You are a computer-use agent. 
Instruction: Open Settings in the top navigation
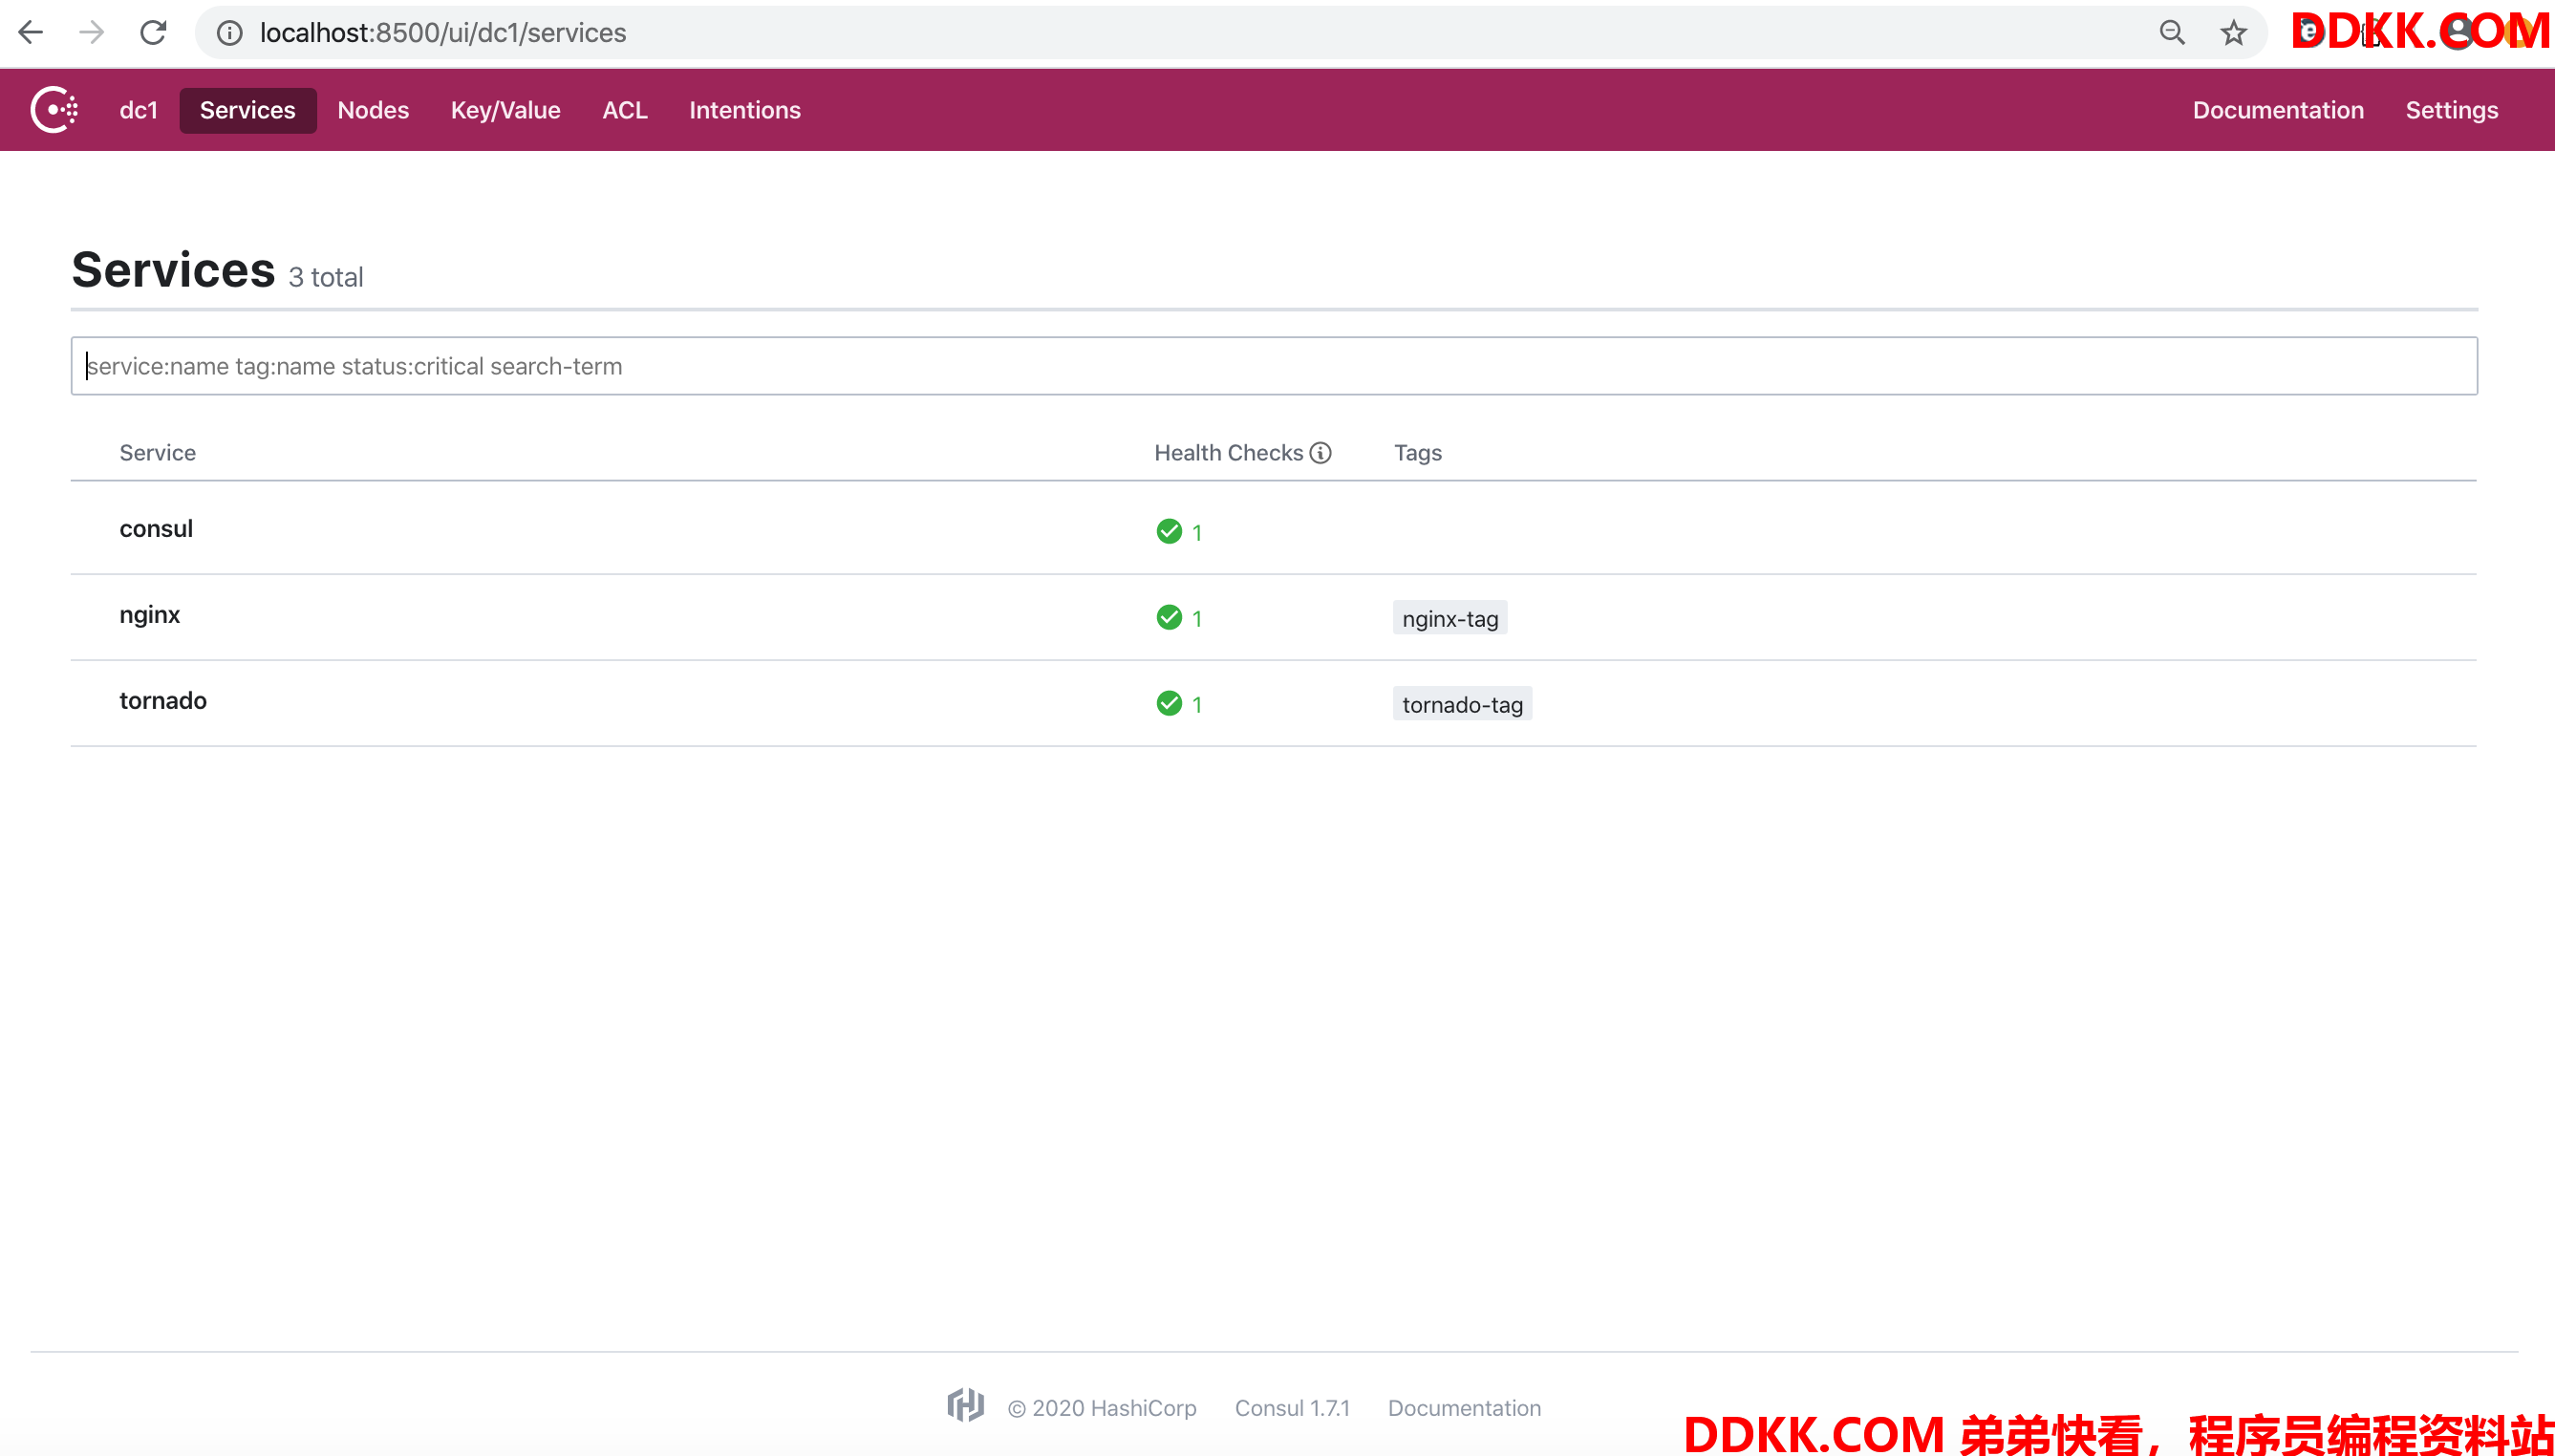coord(2451,110)
